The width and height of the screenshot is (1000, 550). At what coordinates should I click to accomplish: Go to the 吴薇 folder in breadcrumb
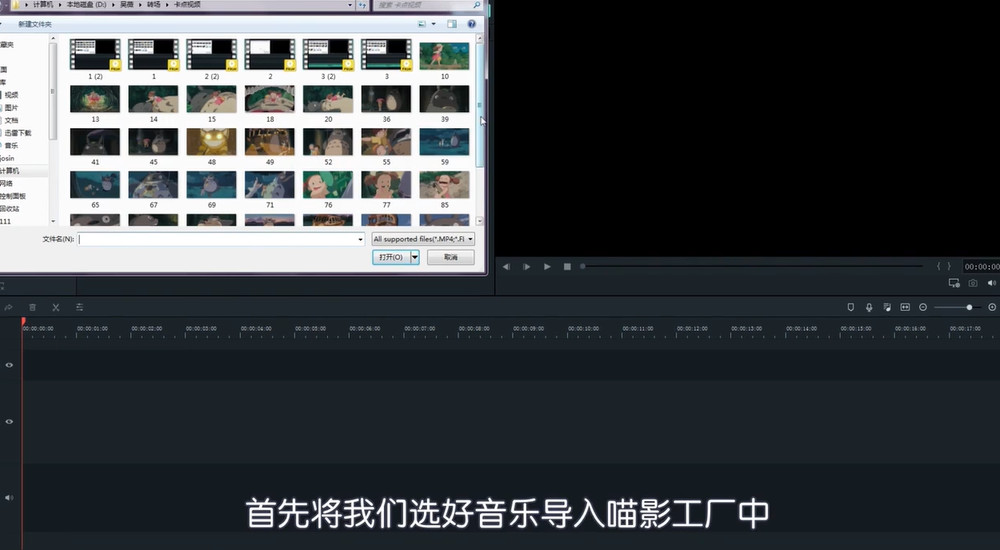click(127, 4)
